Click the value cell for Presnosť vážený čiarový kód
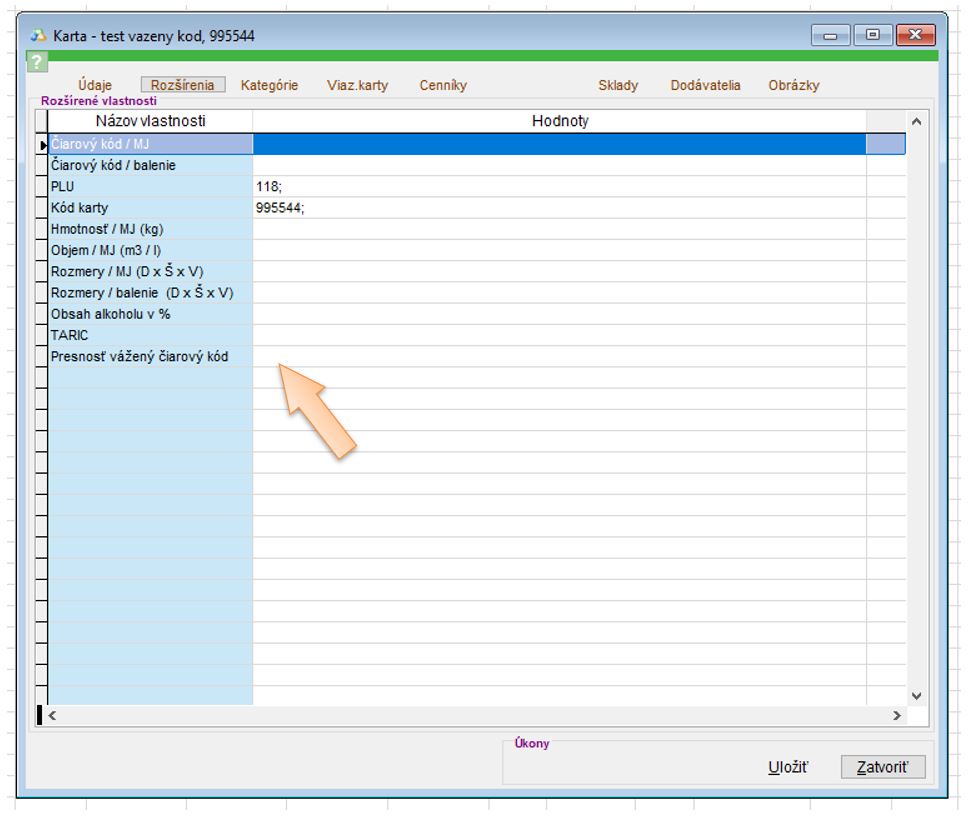This screenshot has width=971, height=821. point(558,357)
